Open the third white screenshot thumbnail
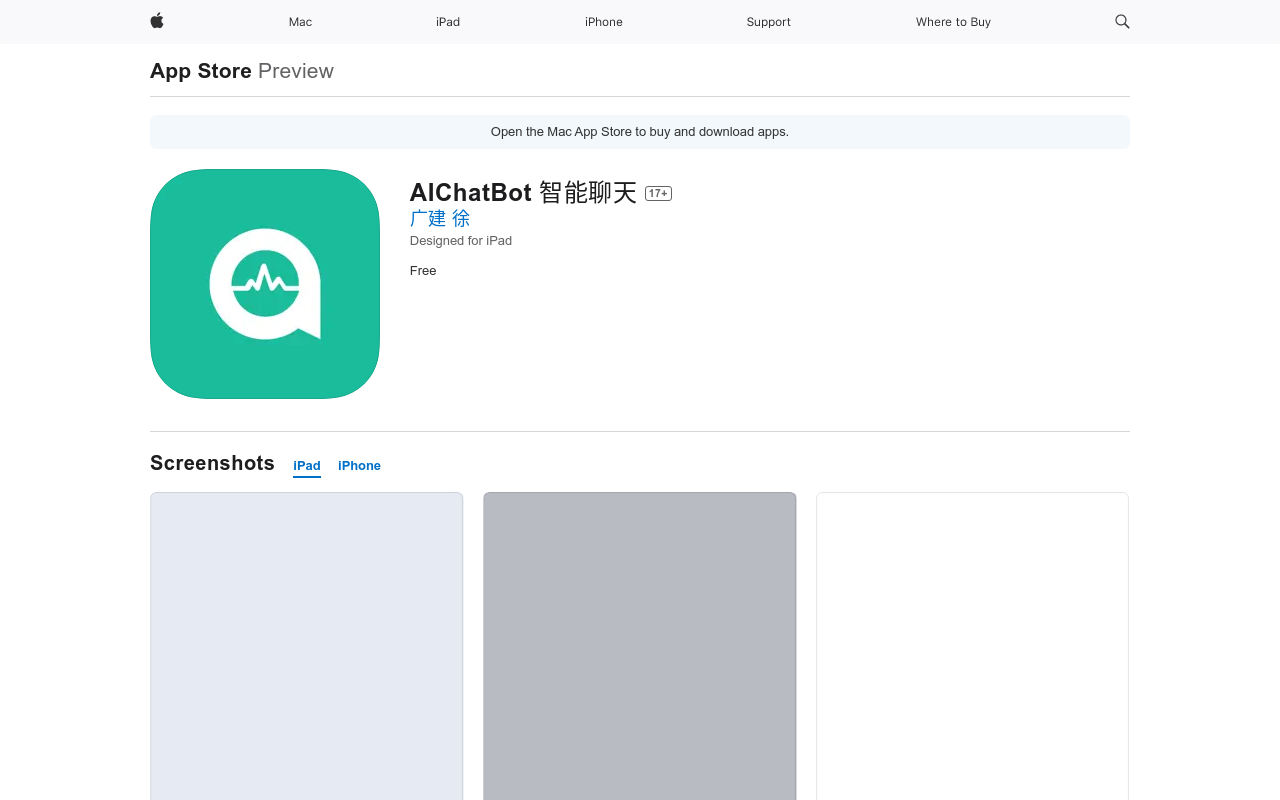The height and width of the screenshot is (800, 1280). coord(972,646)
